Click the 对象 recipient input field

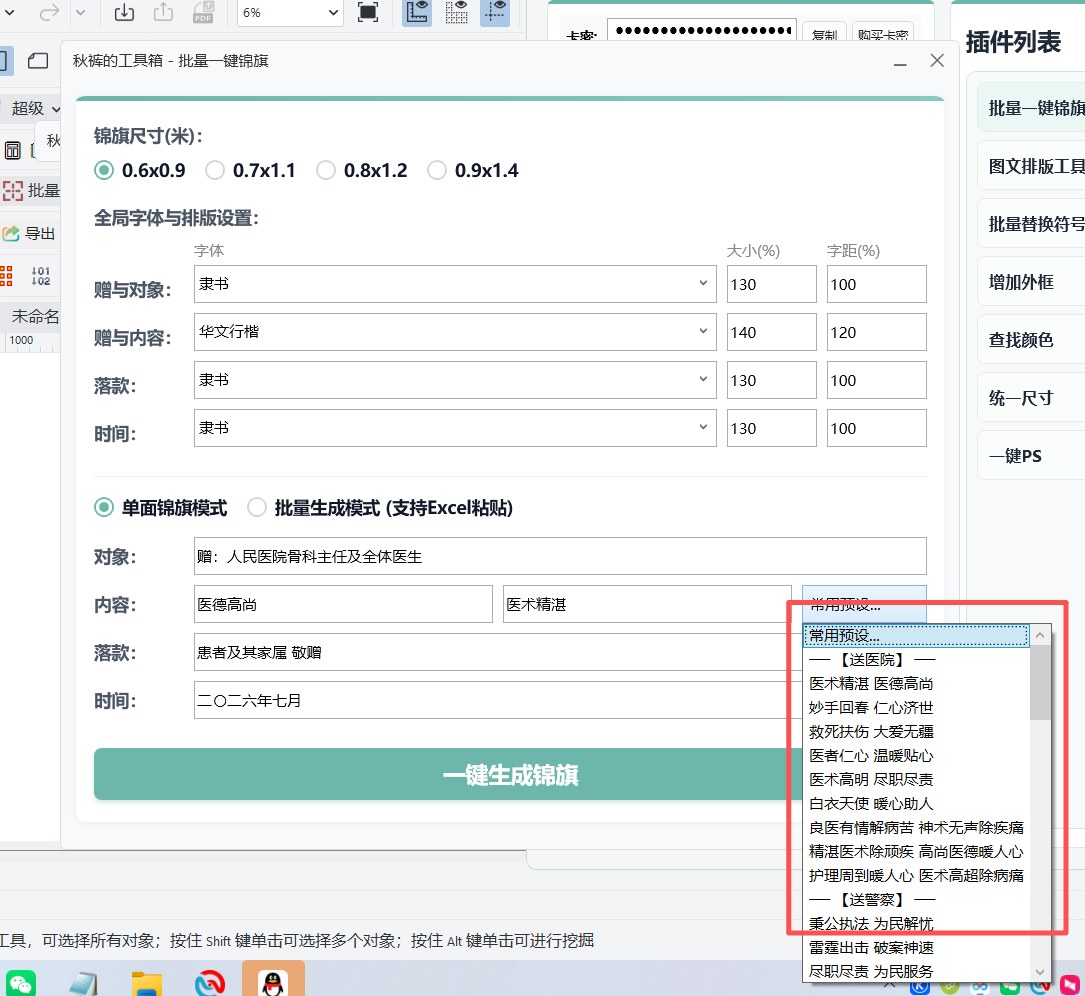click(x=560, y=556)
